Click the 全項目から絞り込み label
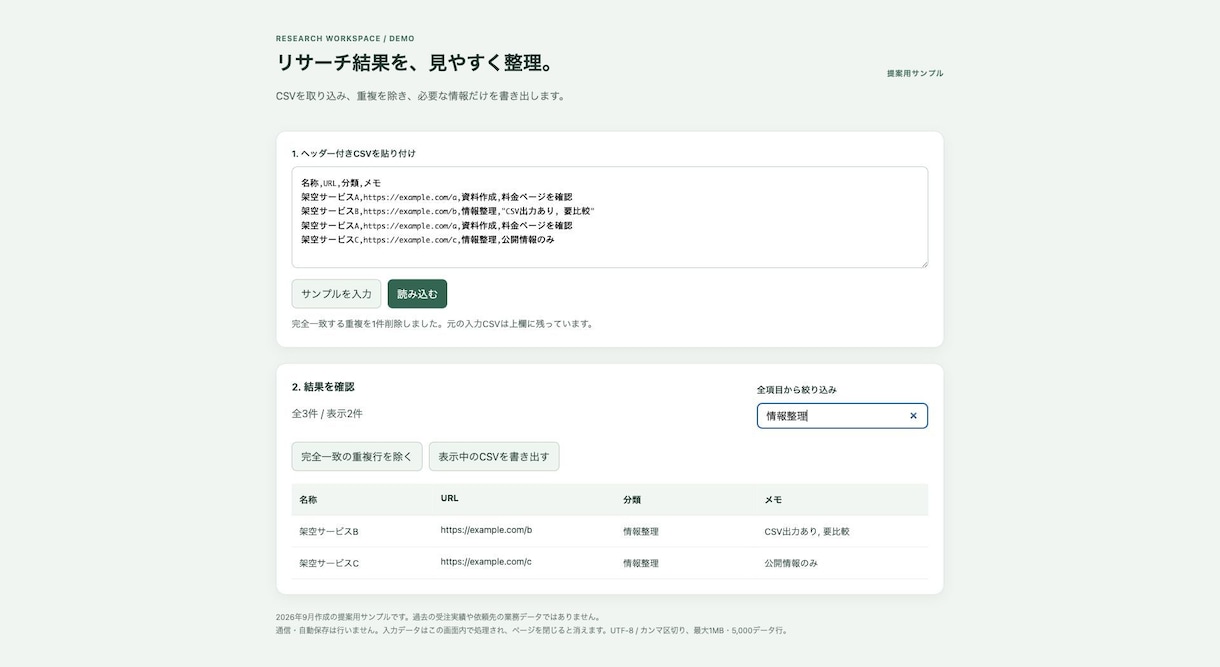This screenshot has width=1220, height=667. coord(797,389)
